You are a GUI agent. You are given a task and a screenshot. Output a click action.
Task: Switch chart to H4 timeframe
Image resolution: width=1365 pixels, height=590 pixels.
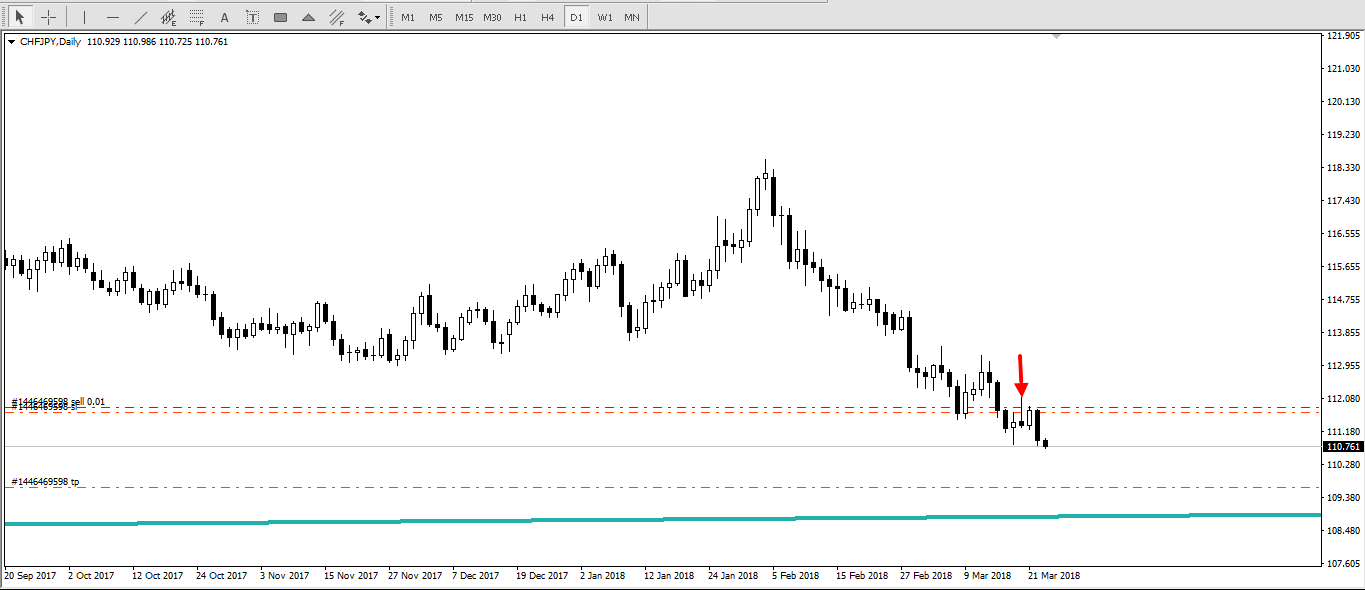(548, 17)
